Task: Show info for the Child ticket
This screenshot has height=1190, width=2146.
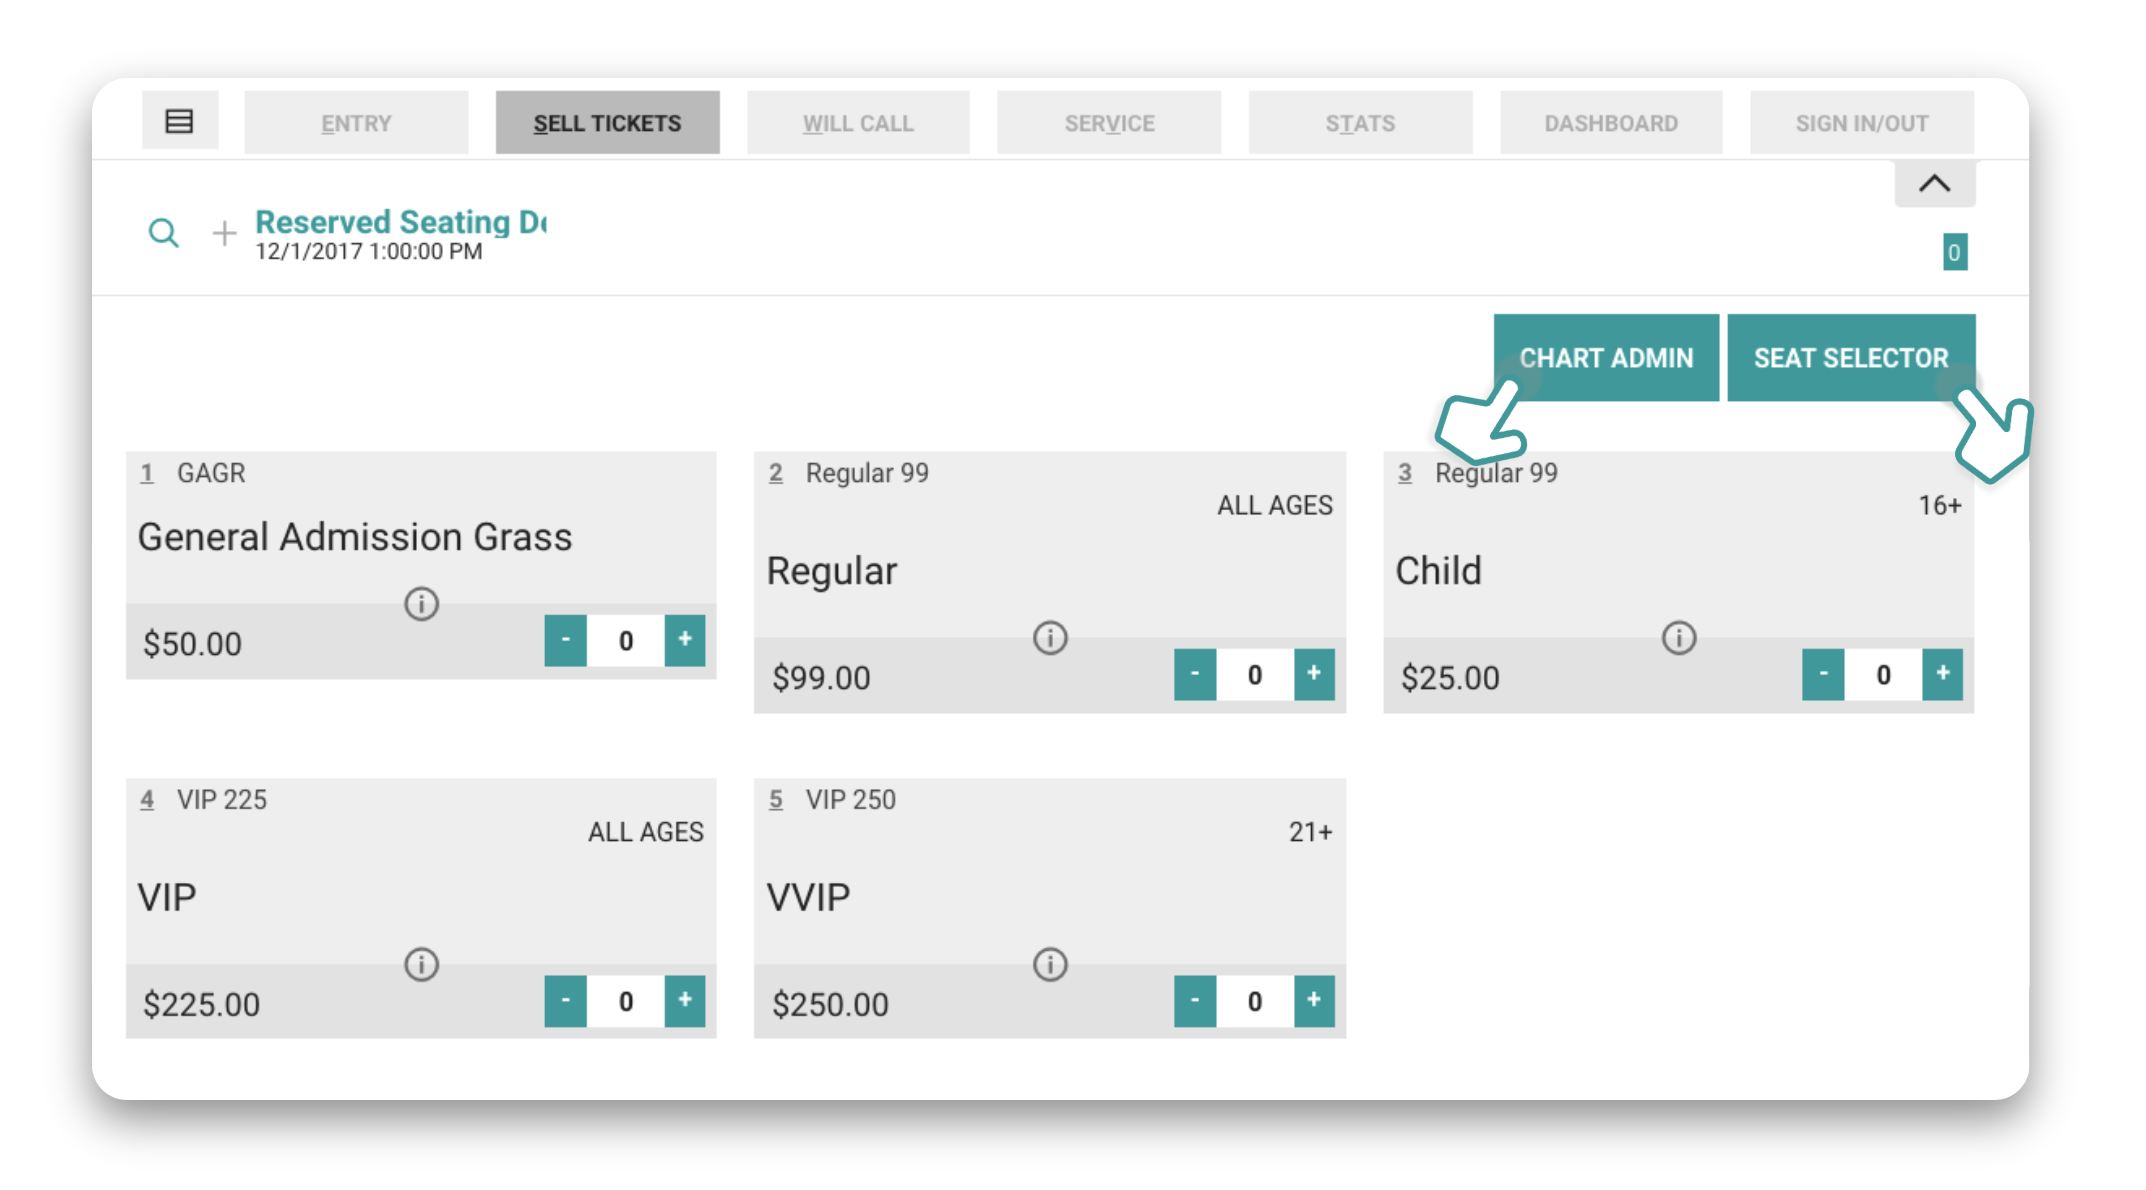Action: 1679,638
